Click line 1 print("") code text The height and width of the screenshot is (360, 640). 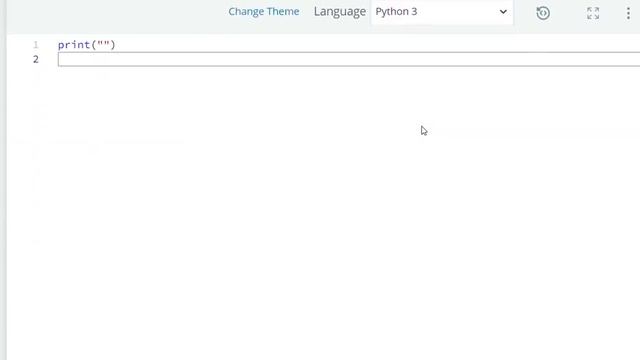tap(87, 44)
